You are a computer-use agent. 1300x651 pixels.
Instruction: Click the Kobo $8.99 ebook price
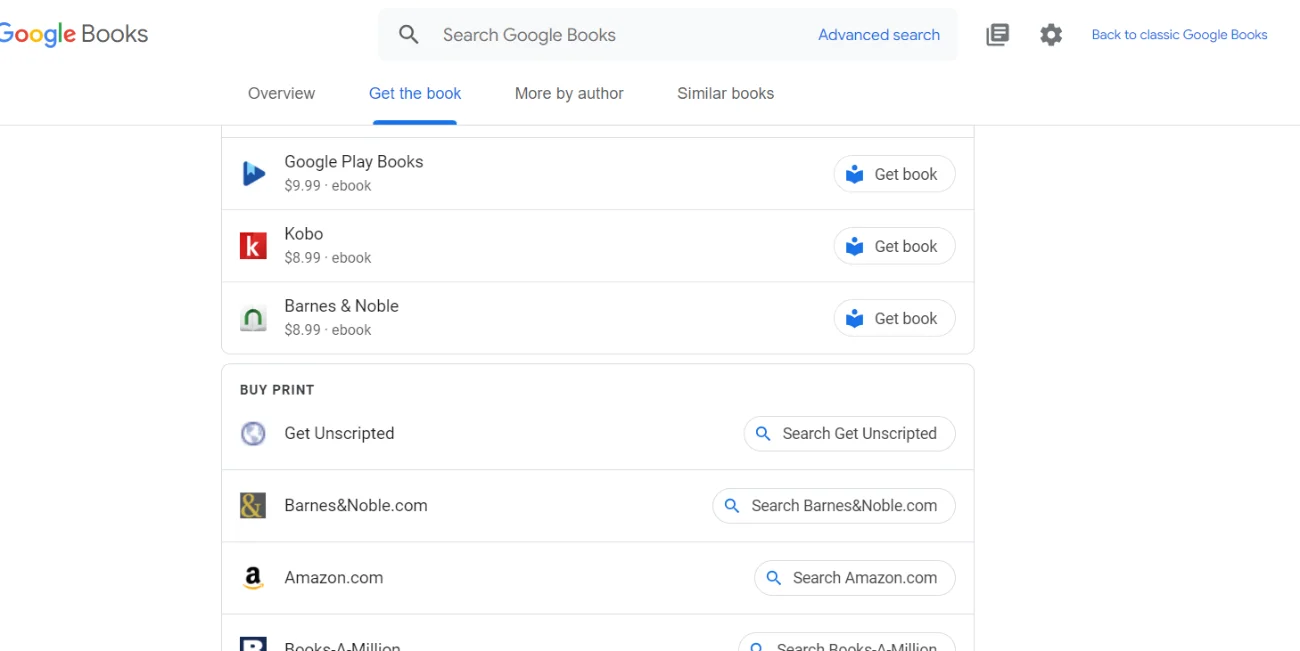[328, 258]
